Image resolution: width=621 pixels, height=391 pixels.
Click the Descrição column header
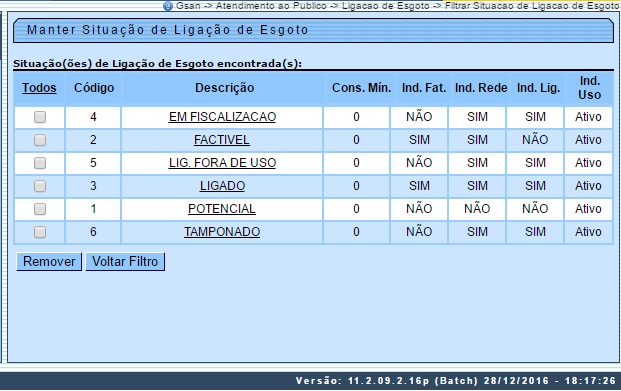coord(225,88)
